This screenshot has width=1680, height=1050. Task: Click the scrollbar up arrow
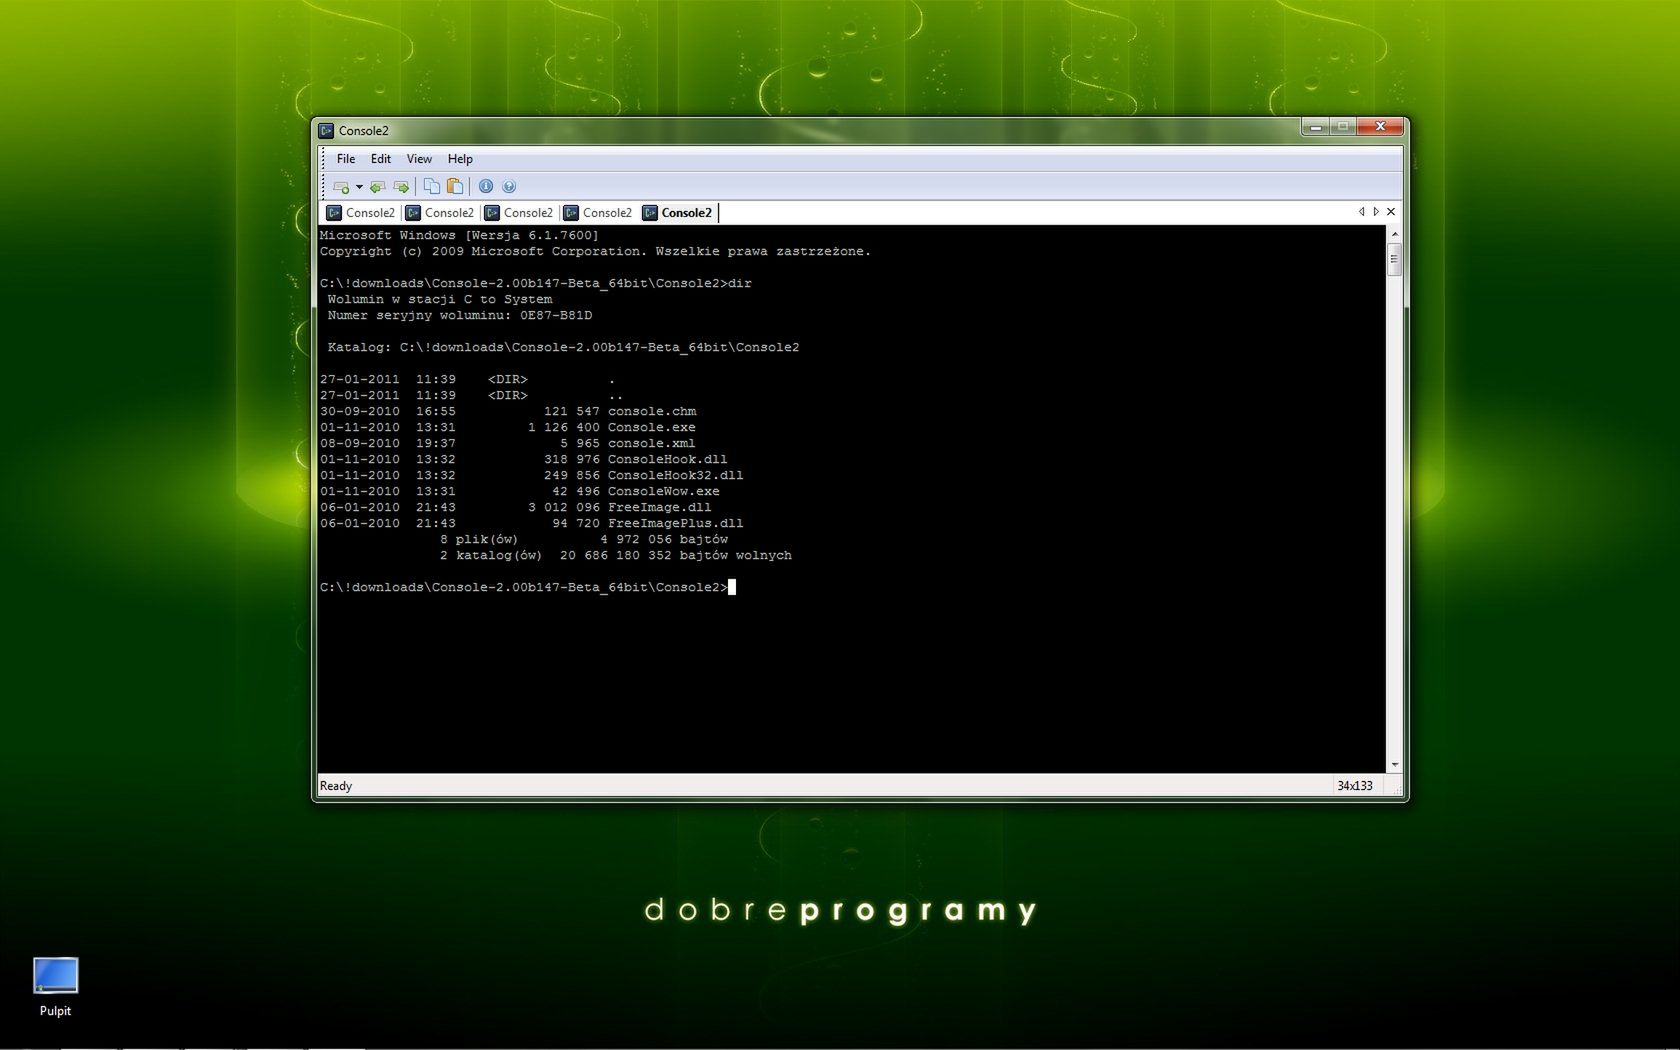(1394, 234)
